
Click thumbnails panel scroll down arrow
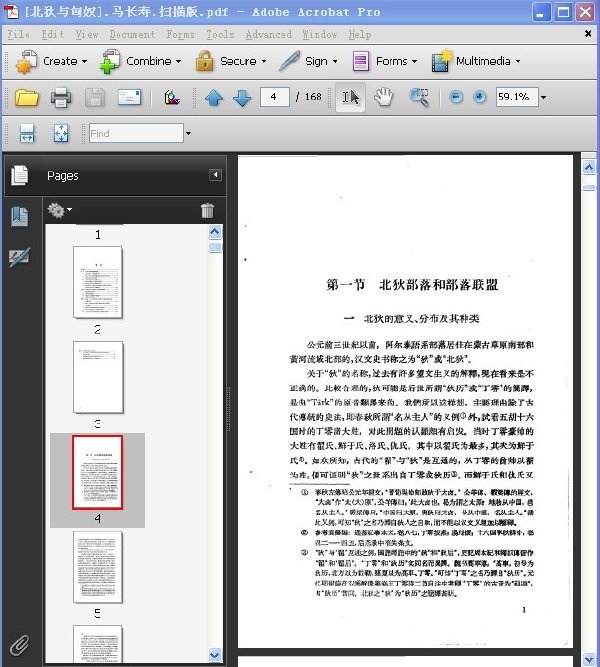pyautogui.click(x=215, y=655)
